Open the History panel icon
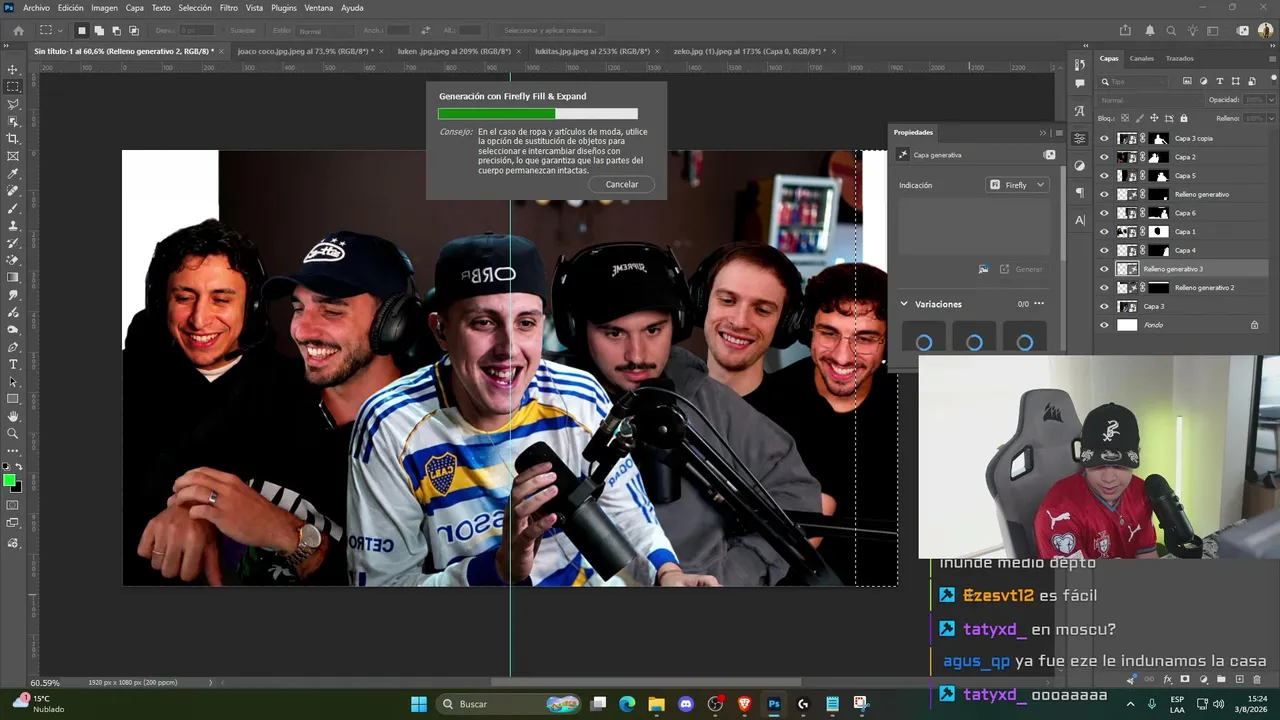Image resolution: width=1280 pixels, height=720 pixels. coord(1080,65)
